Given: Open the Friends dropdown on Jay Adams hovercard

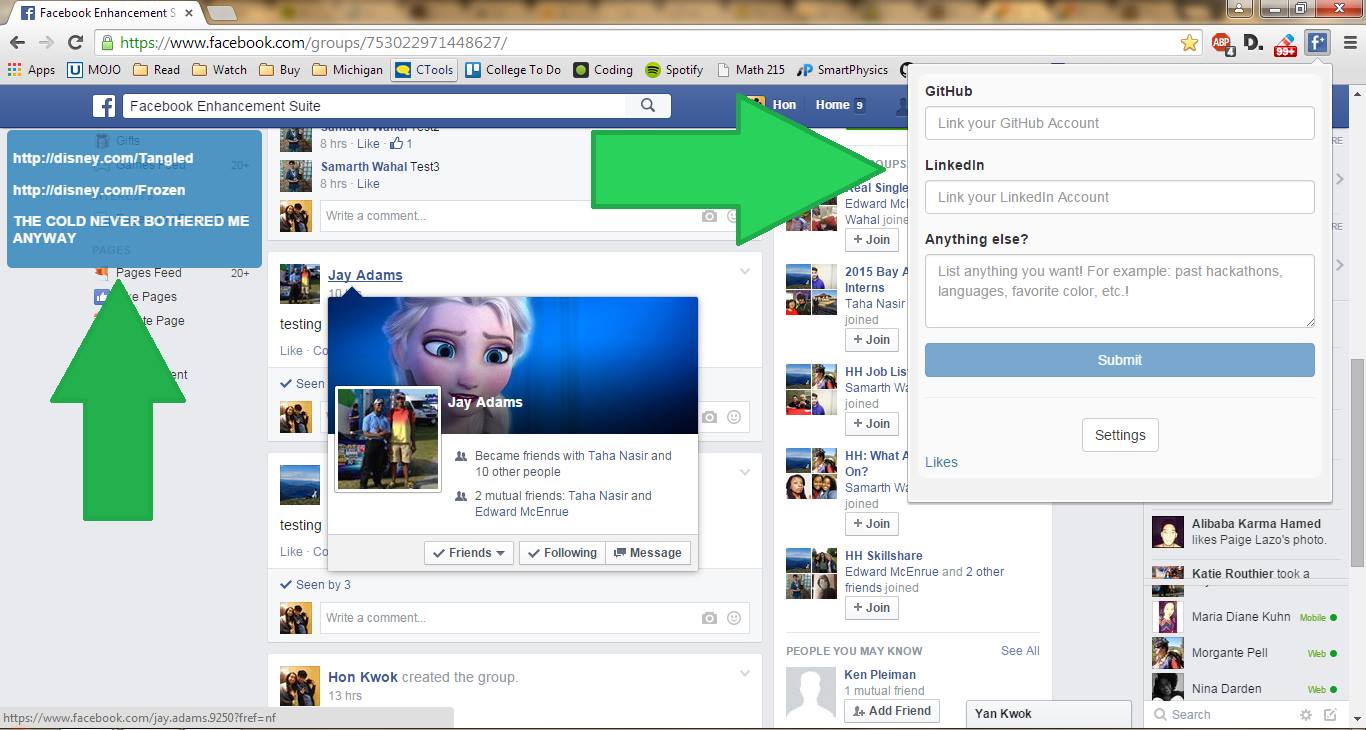Looking at the screenshot, I should click(x=469, y=553).
